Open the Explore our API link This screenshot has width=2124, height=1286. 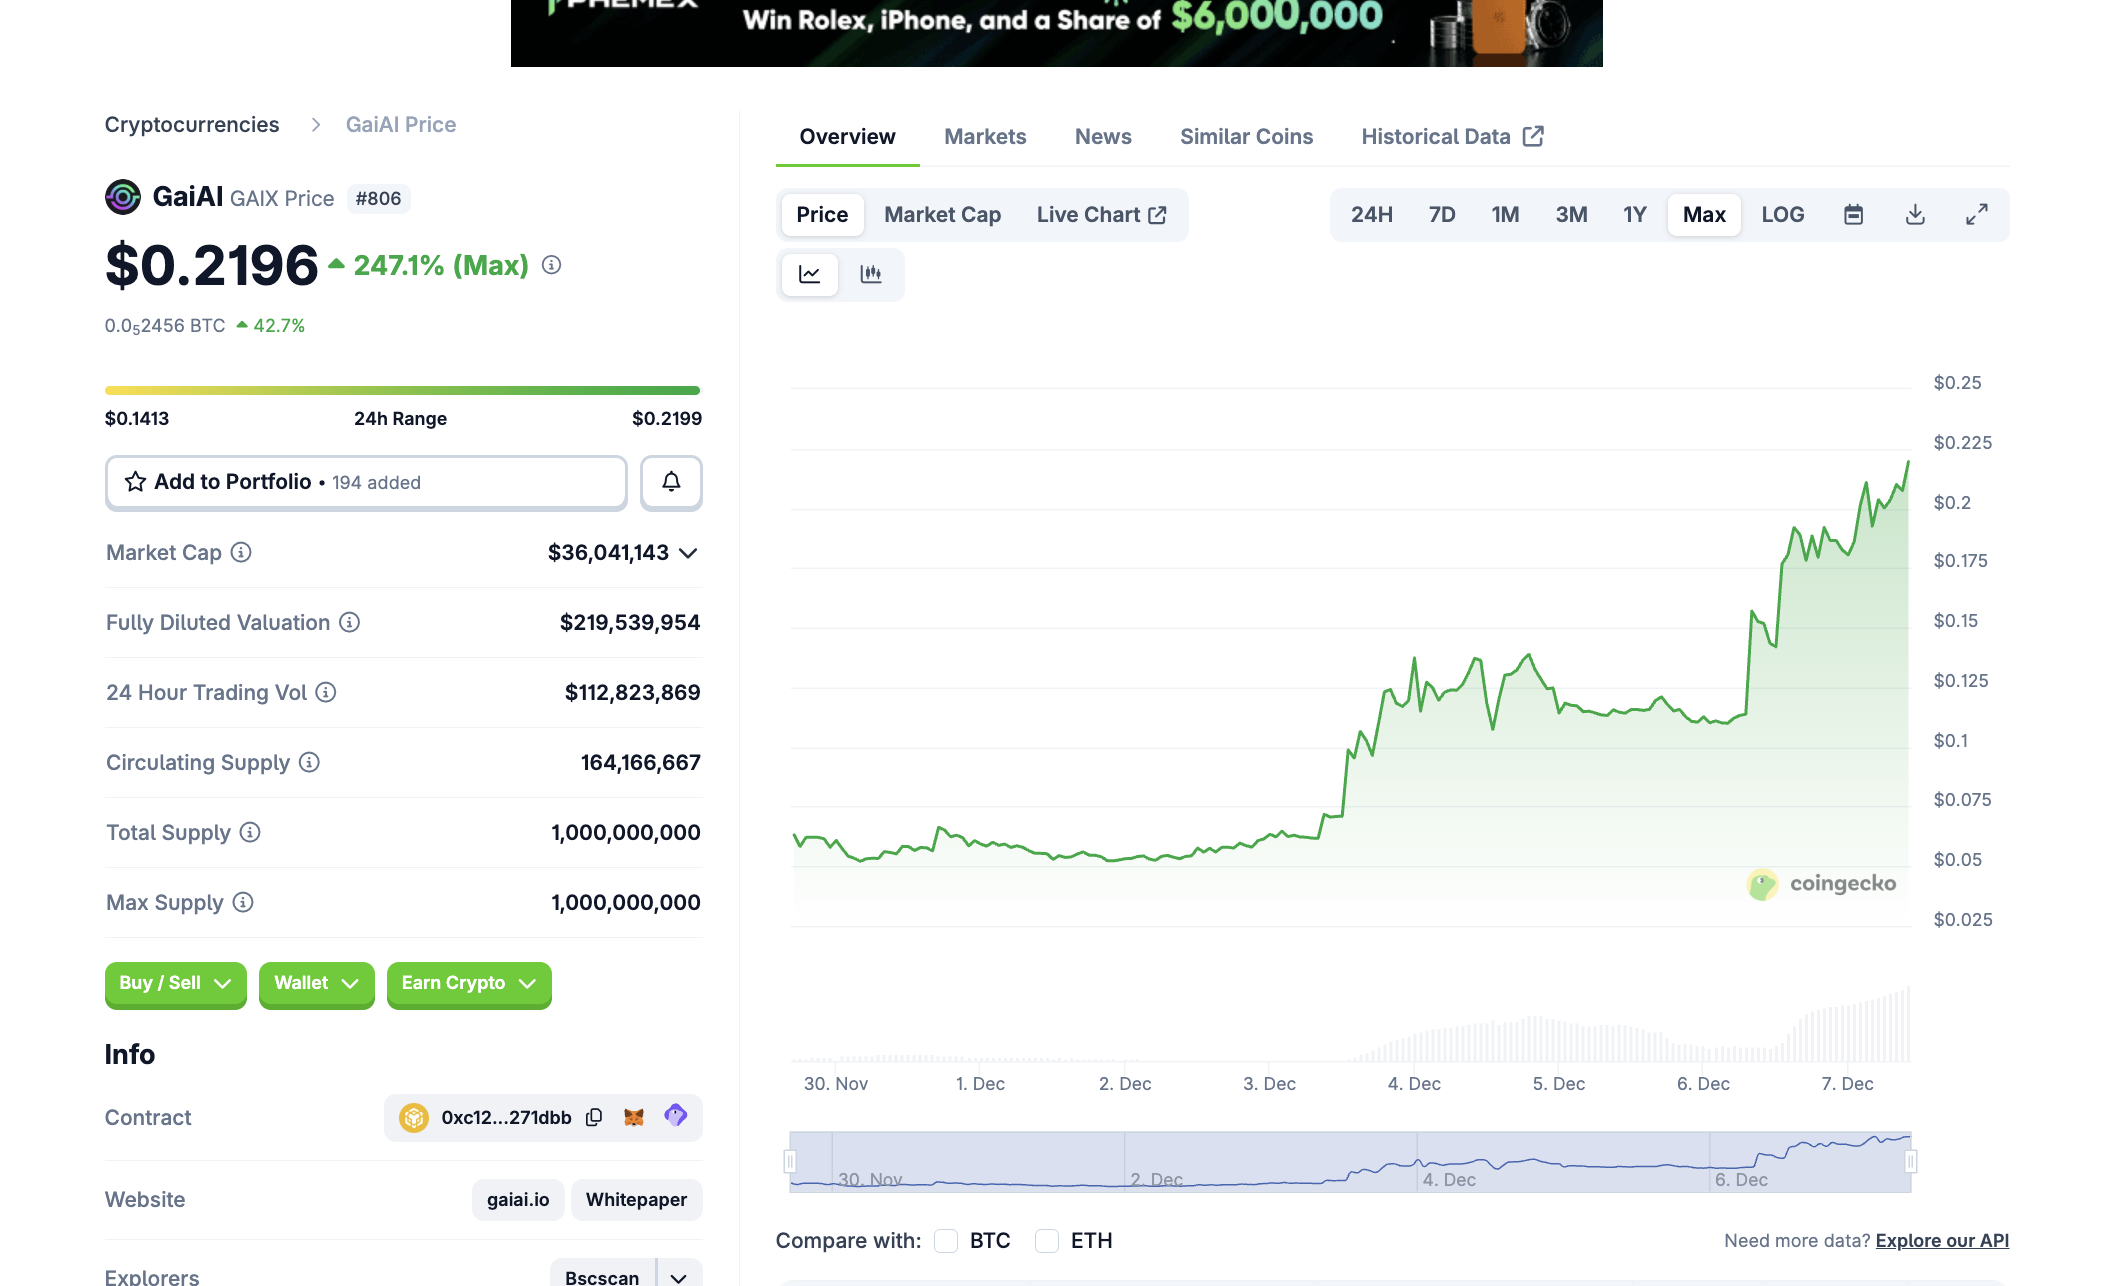click(1942, 1241)
